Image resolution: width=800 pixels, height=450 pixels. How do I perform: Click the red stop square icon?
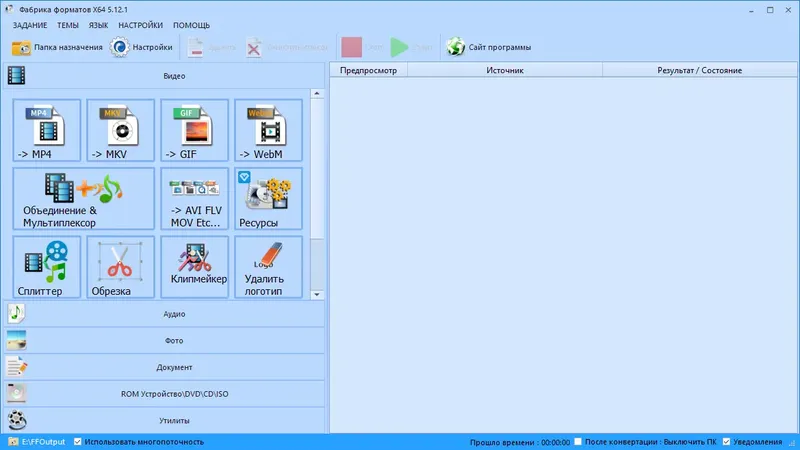coord(352,47)
